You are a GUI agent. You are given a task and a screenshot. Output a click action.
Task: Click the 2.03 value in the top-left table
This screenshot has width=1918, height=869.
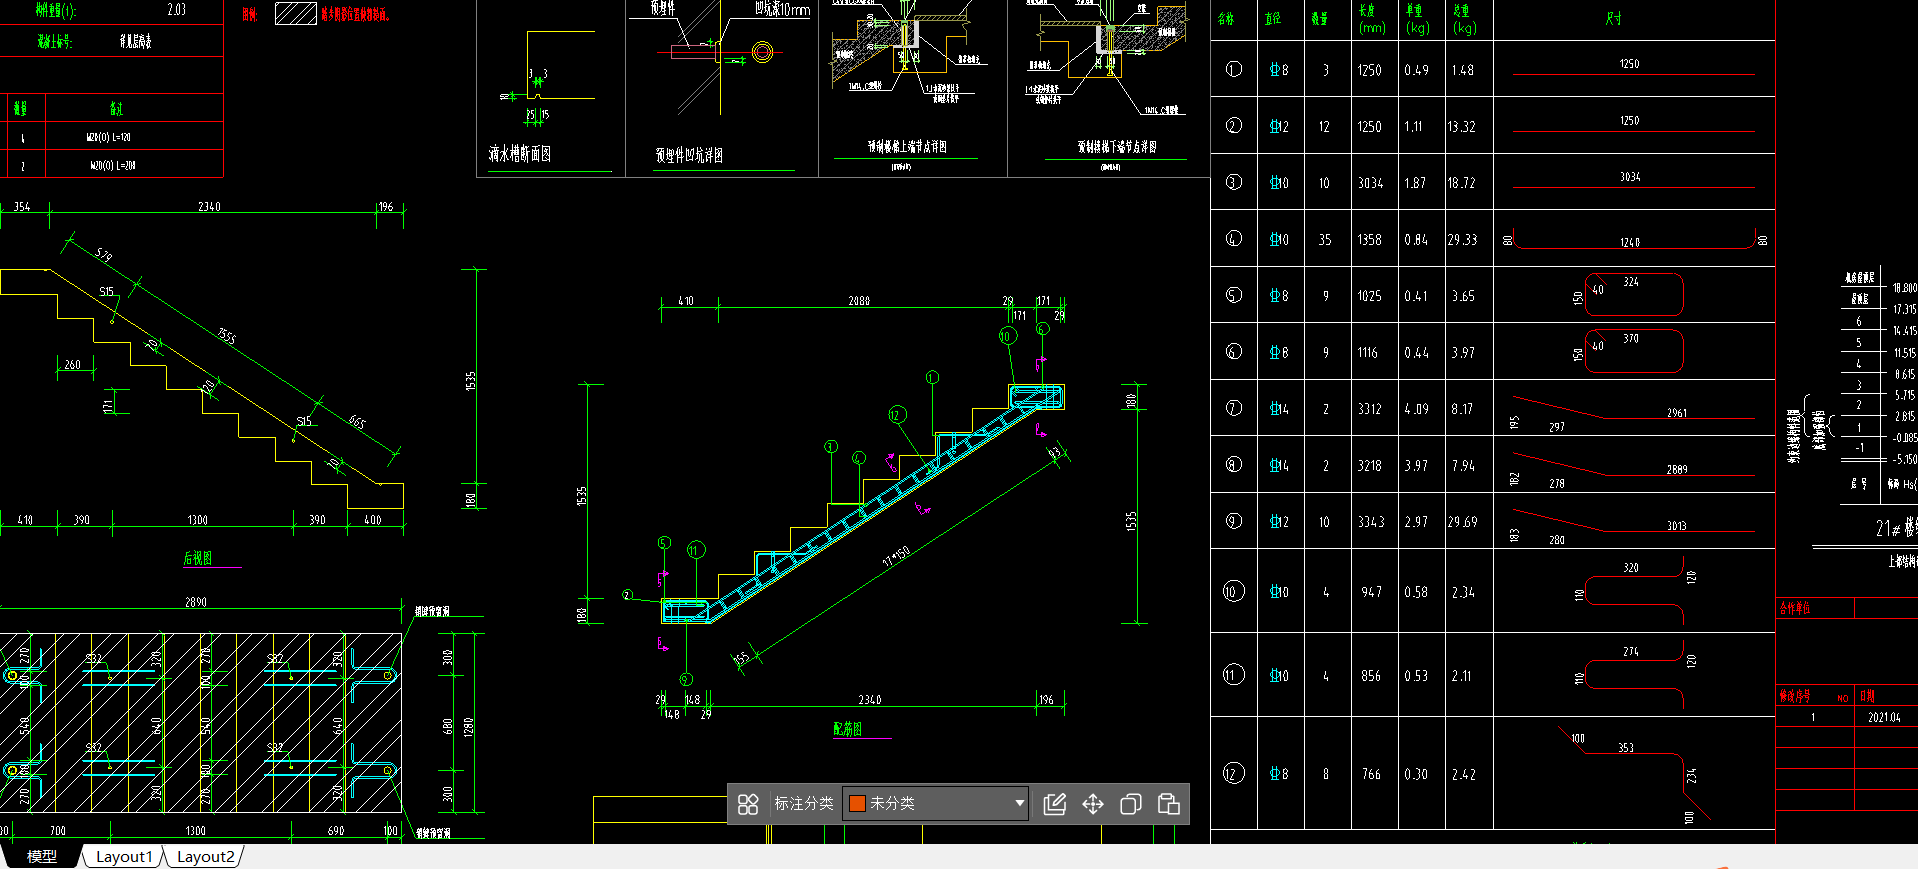177,9
